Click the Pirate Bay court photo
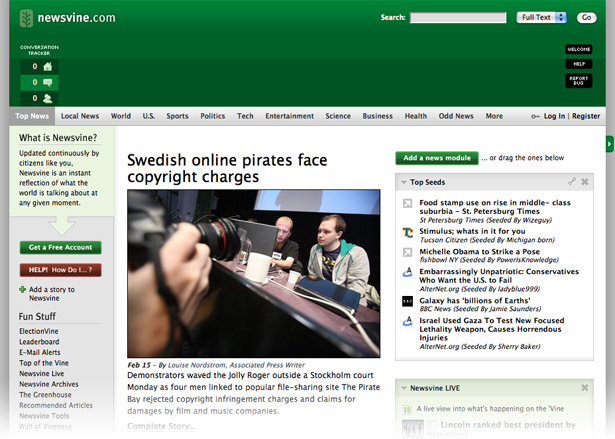Screen dimensions: 615x439 coord(254,273)
